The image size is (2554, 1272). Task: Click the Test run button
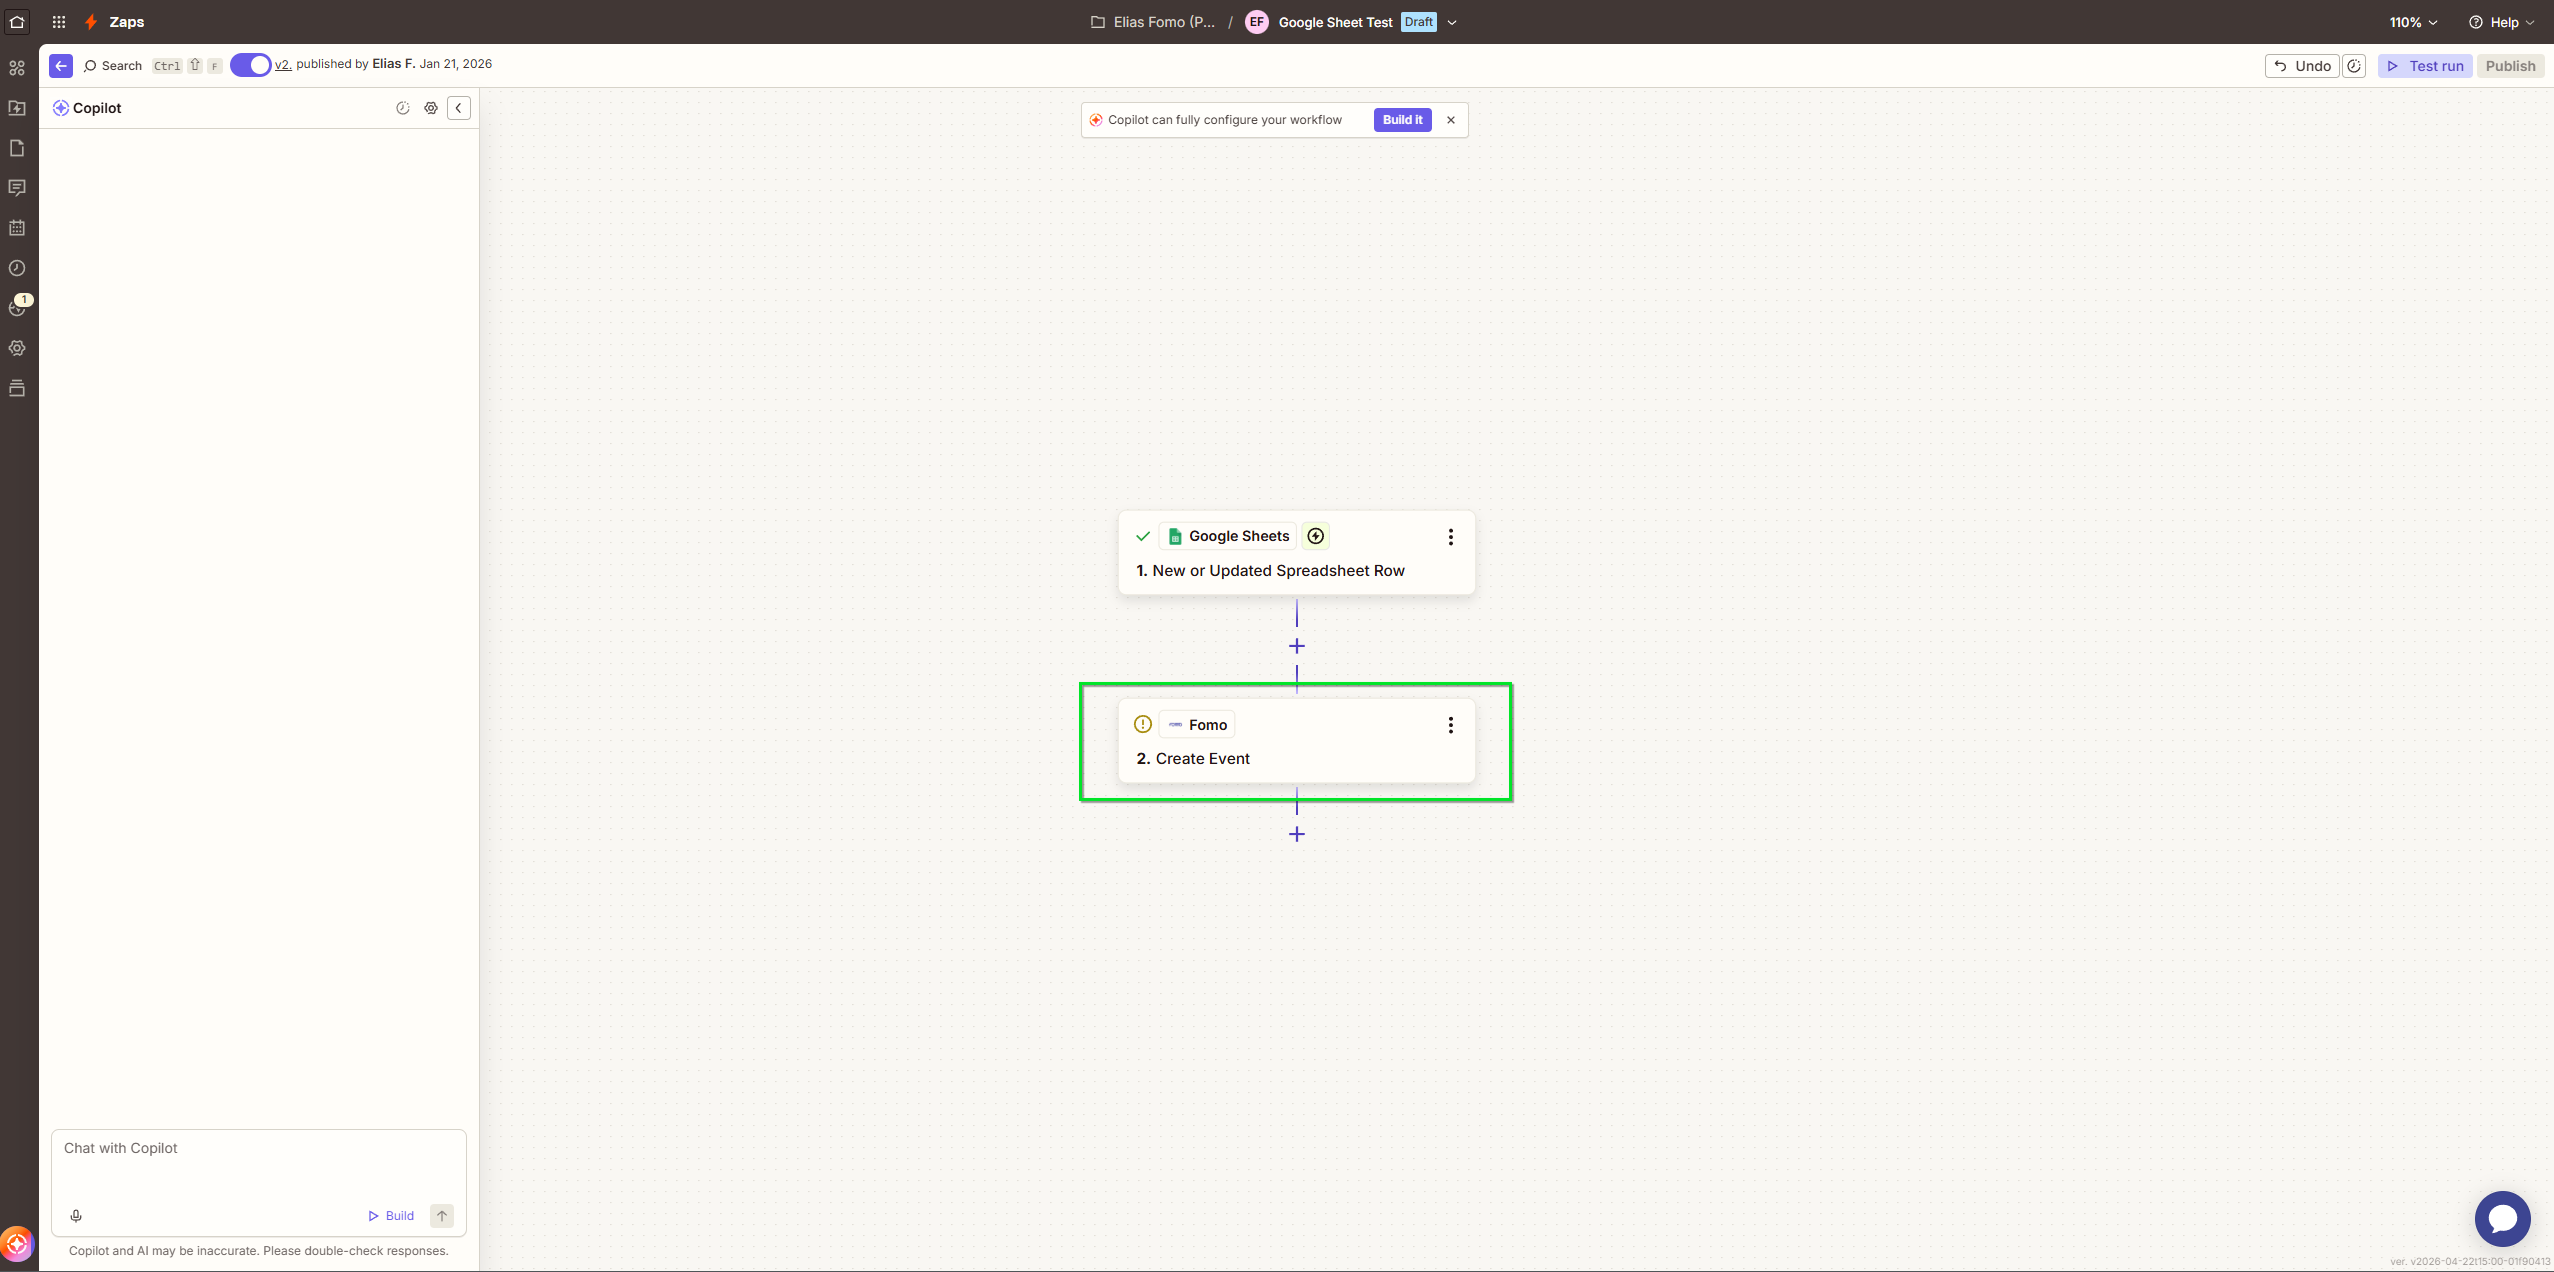click(x=2425, y=66)
